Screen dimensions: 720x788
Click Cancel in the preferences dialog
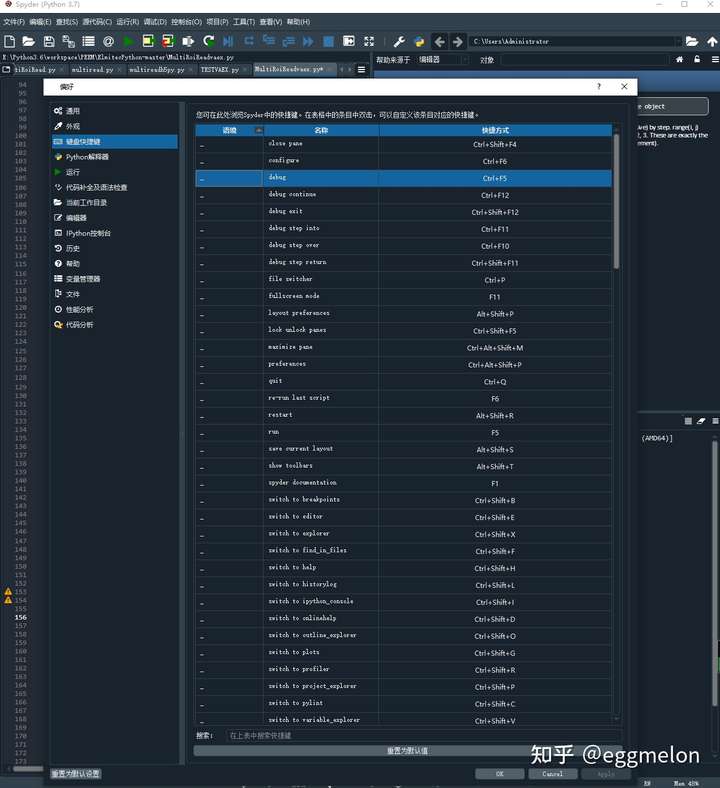[x=552, y=774]
